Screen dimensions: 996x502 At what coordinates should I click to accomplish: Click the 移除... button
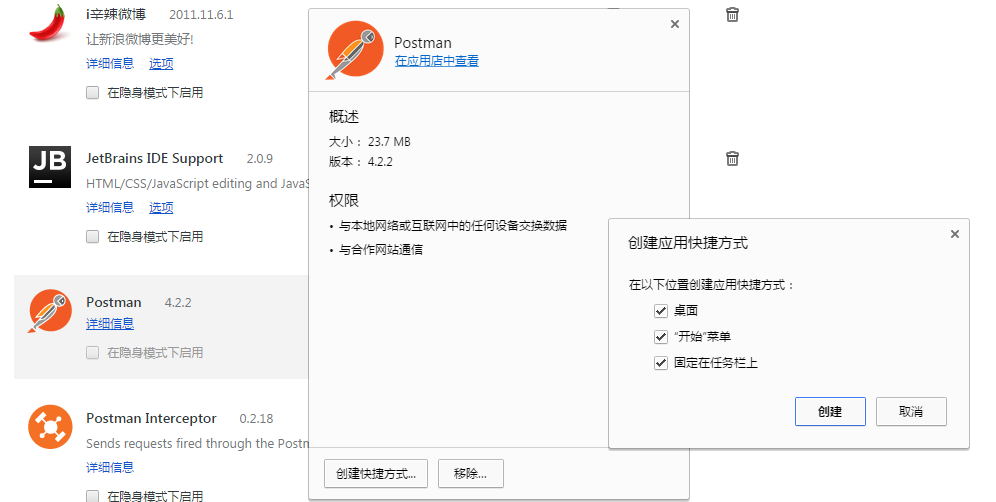(x=470, y=473)
